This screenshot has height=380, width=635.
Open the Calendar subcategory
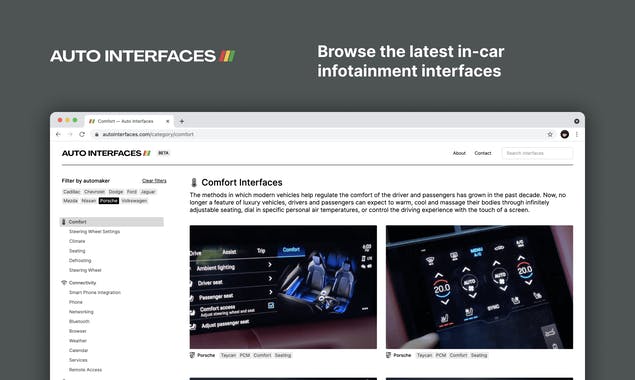coord(78,350)
